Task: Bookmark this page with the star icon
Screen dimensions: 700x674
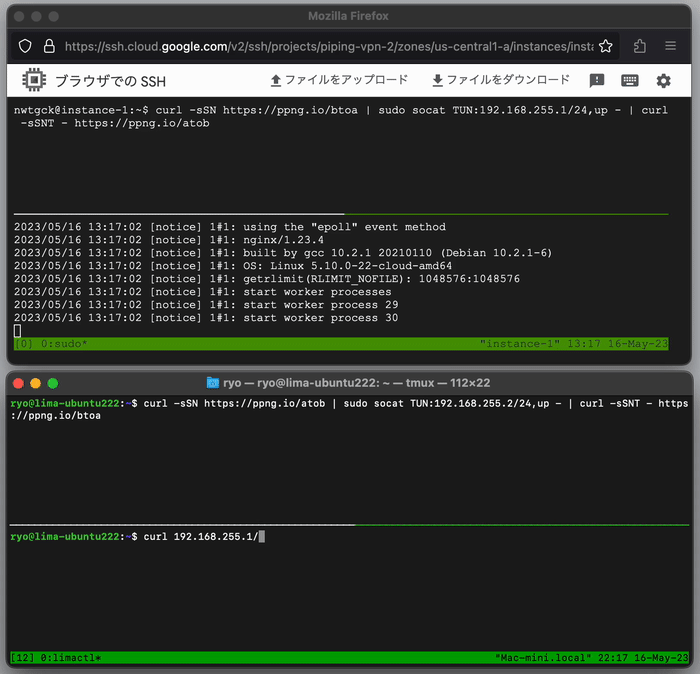Action: tap(606, 46)
